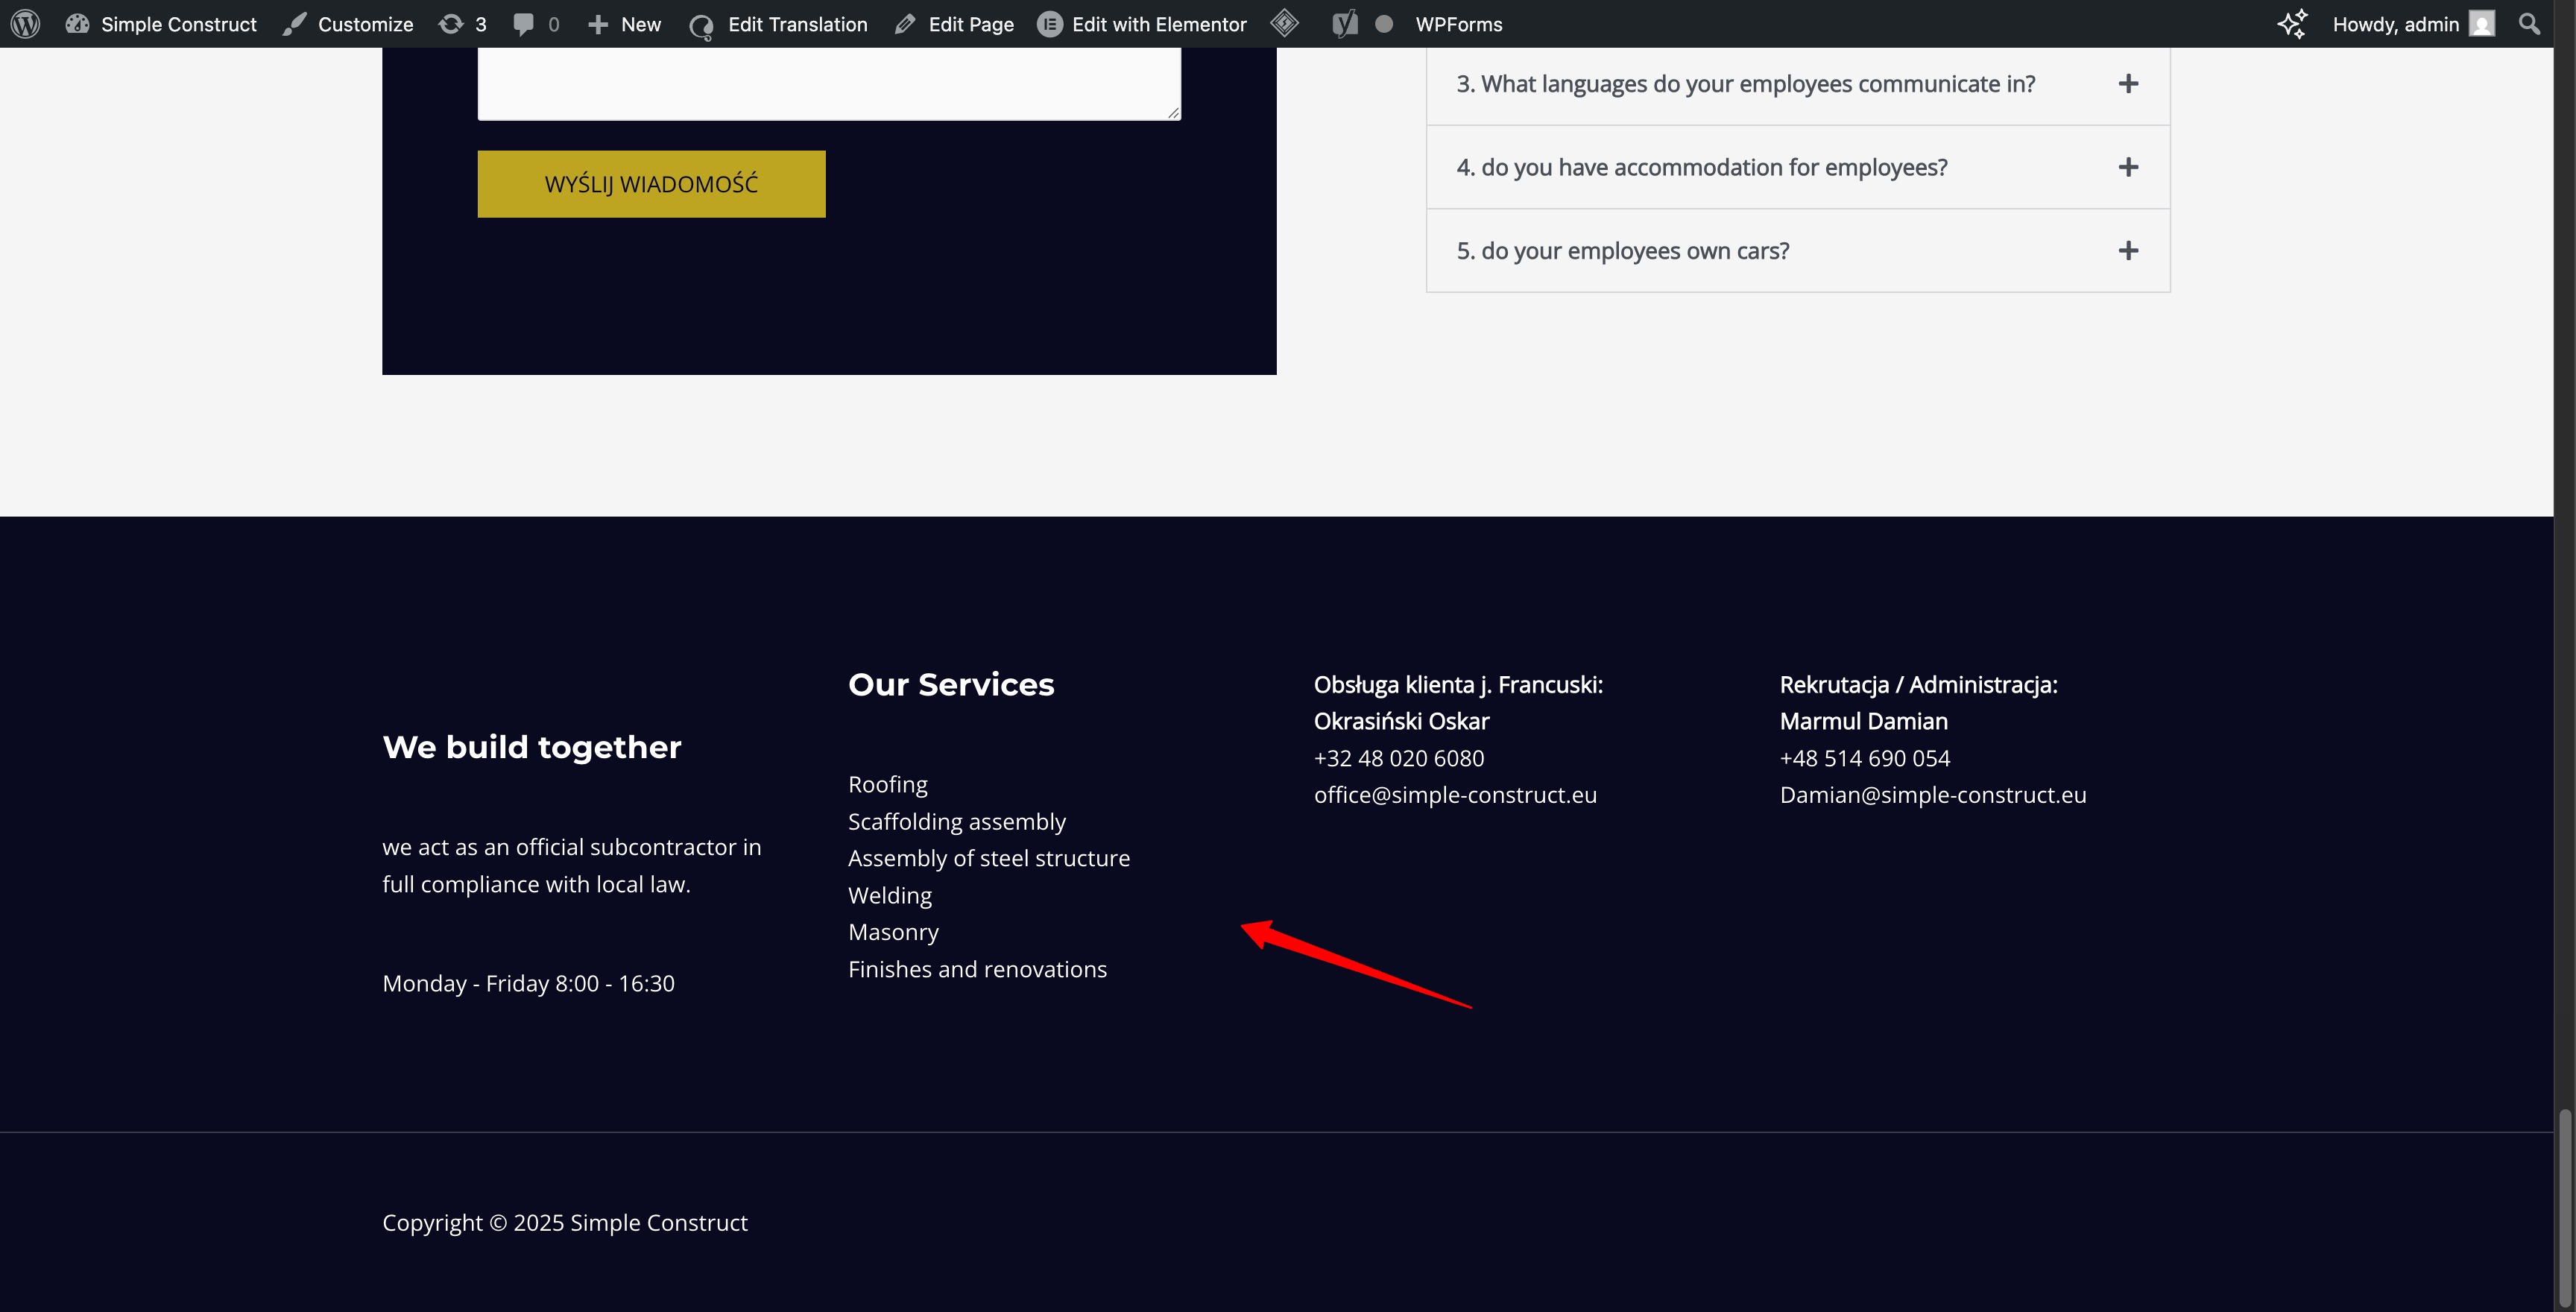Click the page vertical scrollbar thumb
The image size is (2576, 1312).
[x=2565, y=1209]
